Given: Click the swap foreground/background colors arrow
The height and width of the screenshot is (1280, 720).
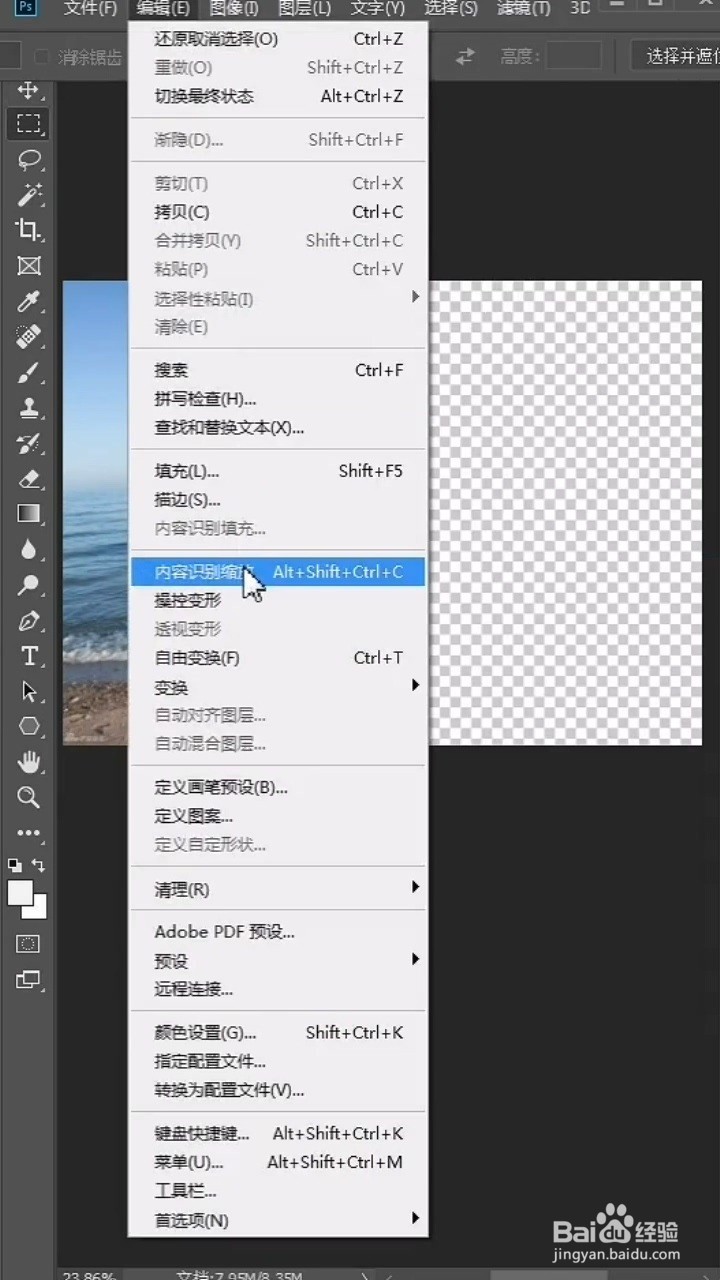Looking at the screenshot, I should pyautogui.click(x=39, y=865).
